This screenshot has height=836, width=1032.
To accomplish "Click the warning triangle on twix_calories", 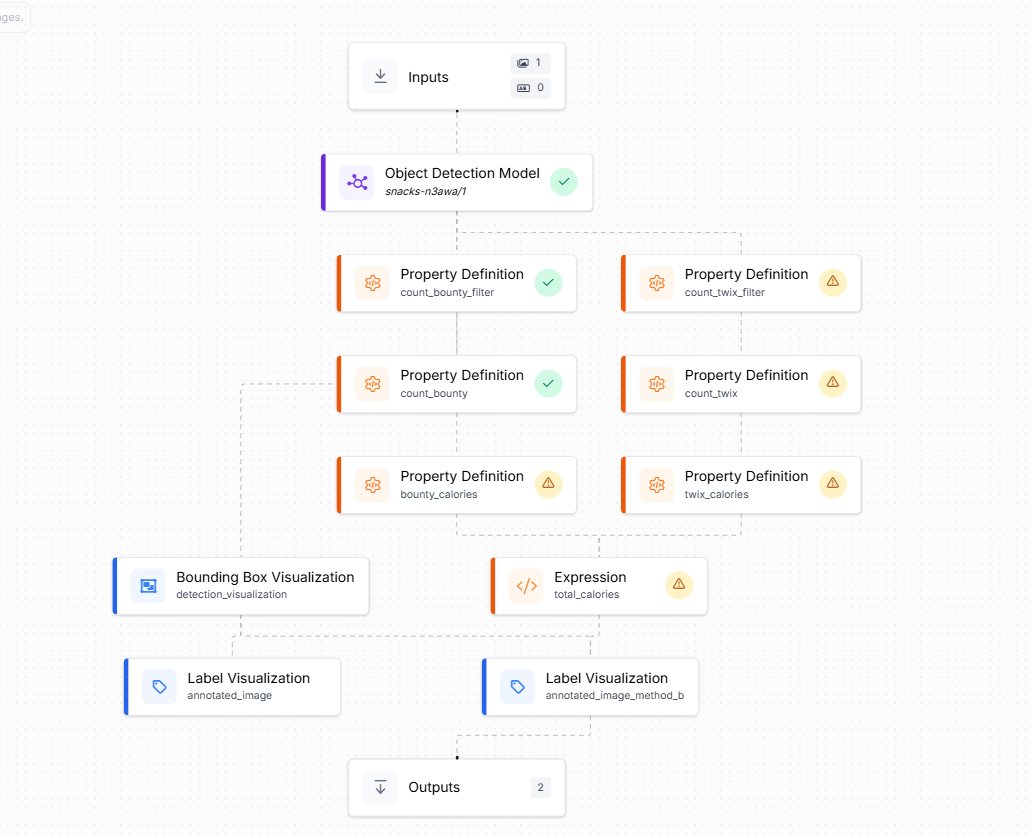I will point(833,484).
